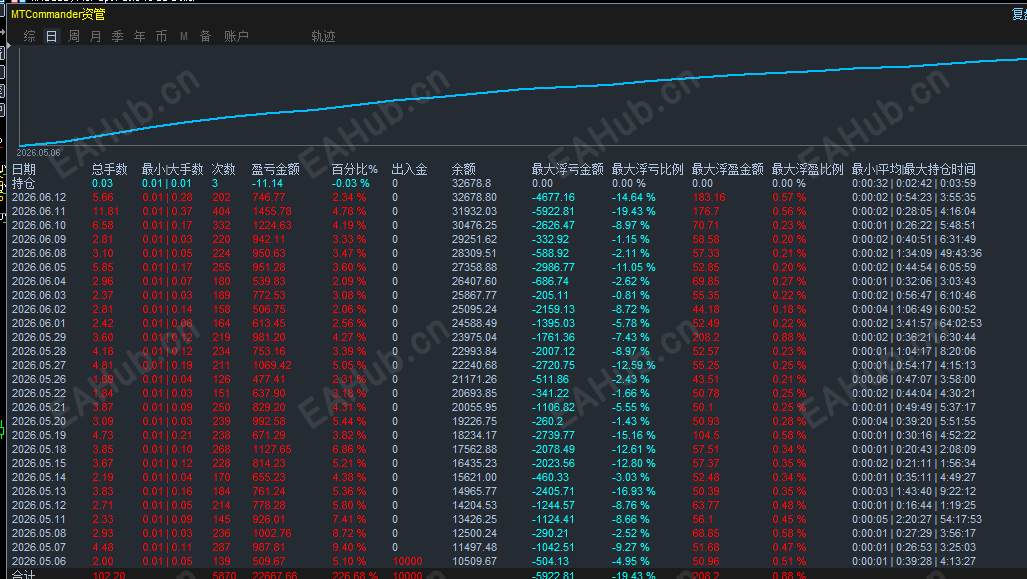The height and width of the screenshot is (579, 1027).
Task: Click holding time 0:00:02 | 3:41:57 | 64:02:53
Action: [x=917, y=324]
